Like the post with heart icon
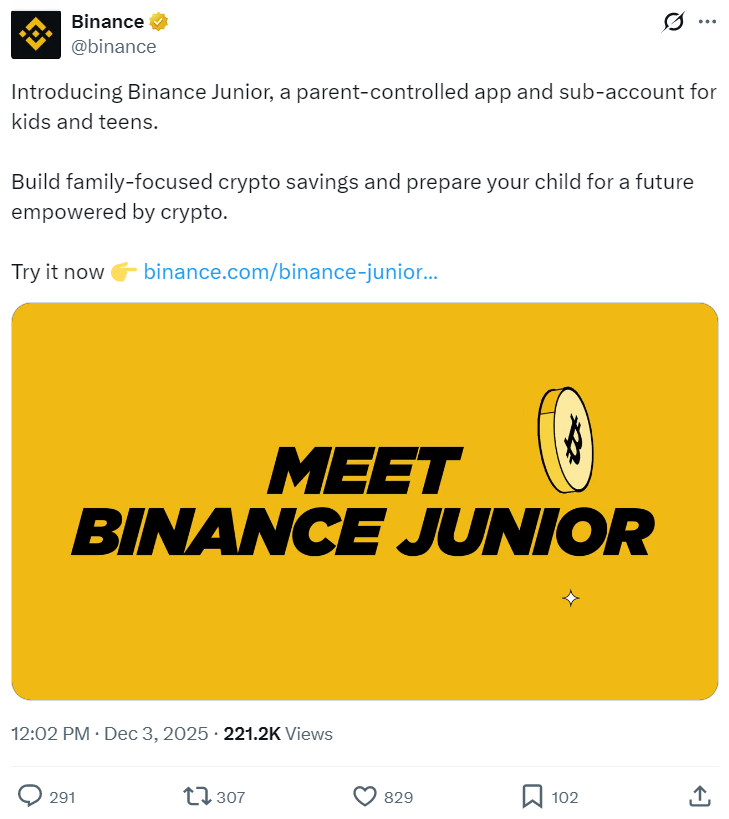This screenshot has width=729, height=819. [364, 796]
